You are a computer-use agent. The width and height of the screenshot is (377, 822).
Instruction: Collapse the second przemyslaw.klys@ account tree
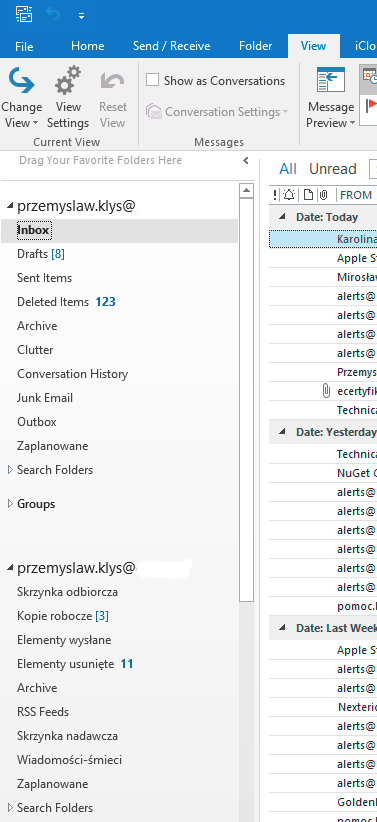tap(10, 568)
